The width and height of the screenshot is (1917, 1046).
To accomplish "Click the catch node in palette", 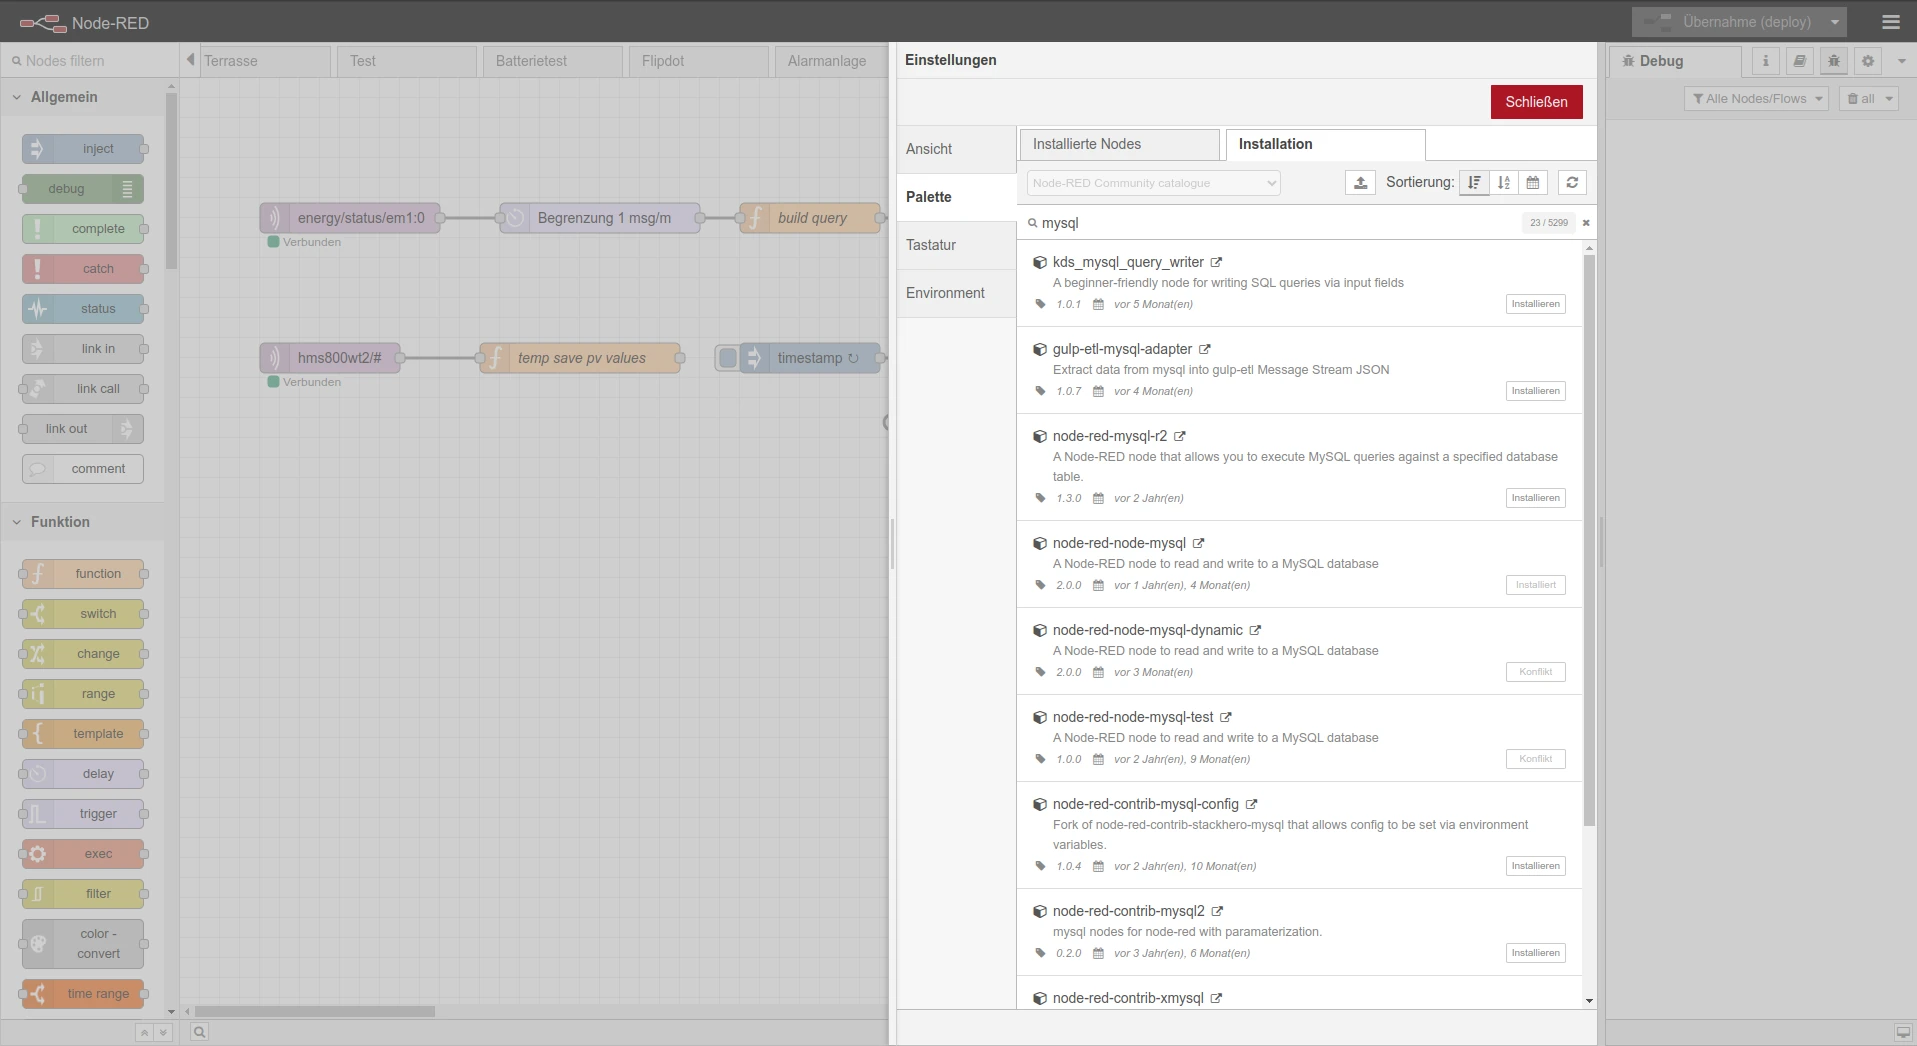I will click(x=83, y=269).
